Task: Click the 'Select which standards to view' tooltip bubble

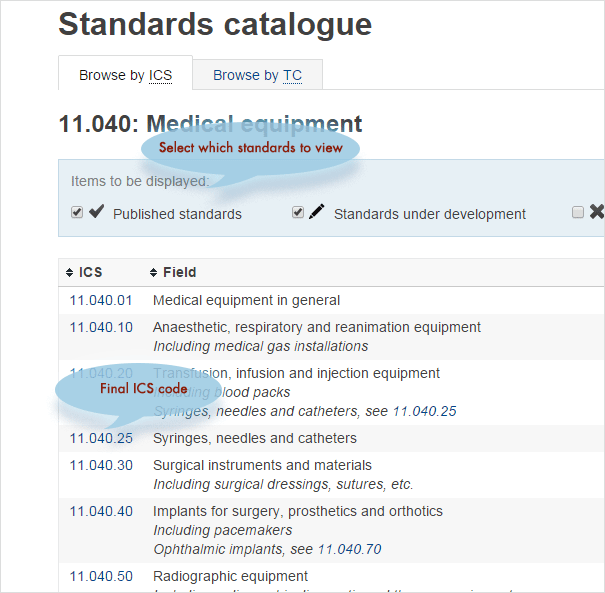Action: [x=250, y=148]
